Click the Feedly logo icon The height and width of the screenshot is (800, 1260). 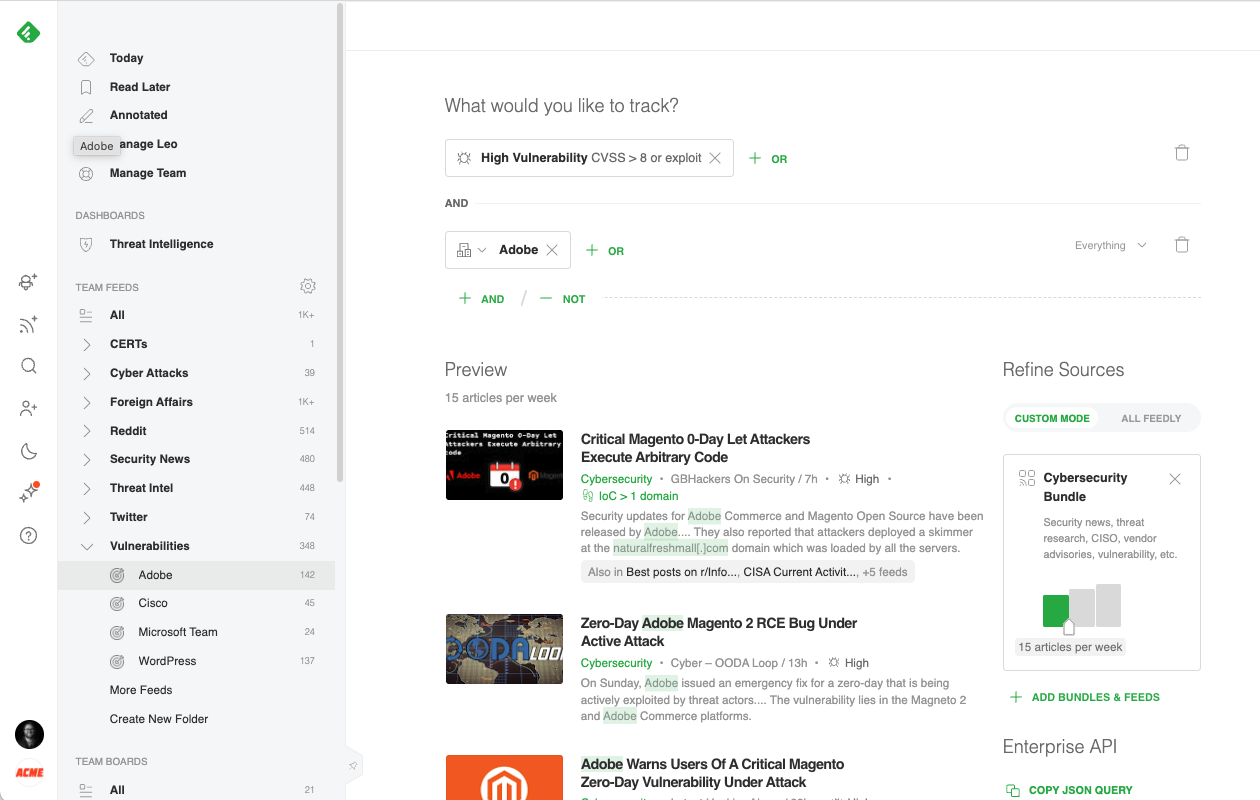pos(28,33)
